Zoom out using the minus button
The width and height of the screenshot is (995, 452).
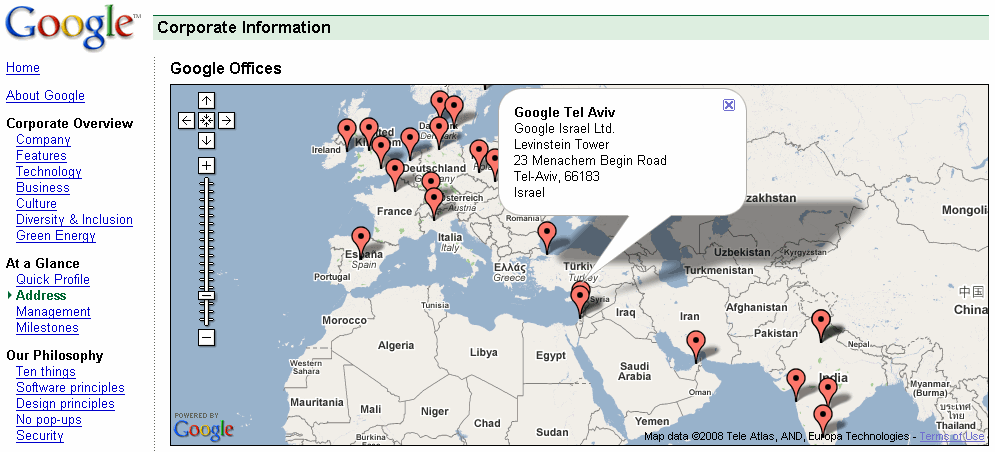click(x=206, y=338)
